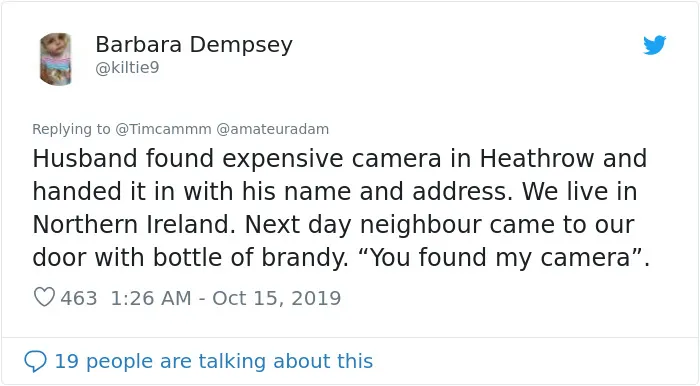The height and width of the screenshot is (386, 700).
Task: Open Barbara Dempsey's profile avatar
Action: click(x=56, y=59)
